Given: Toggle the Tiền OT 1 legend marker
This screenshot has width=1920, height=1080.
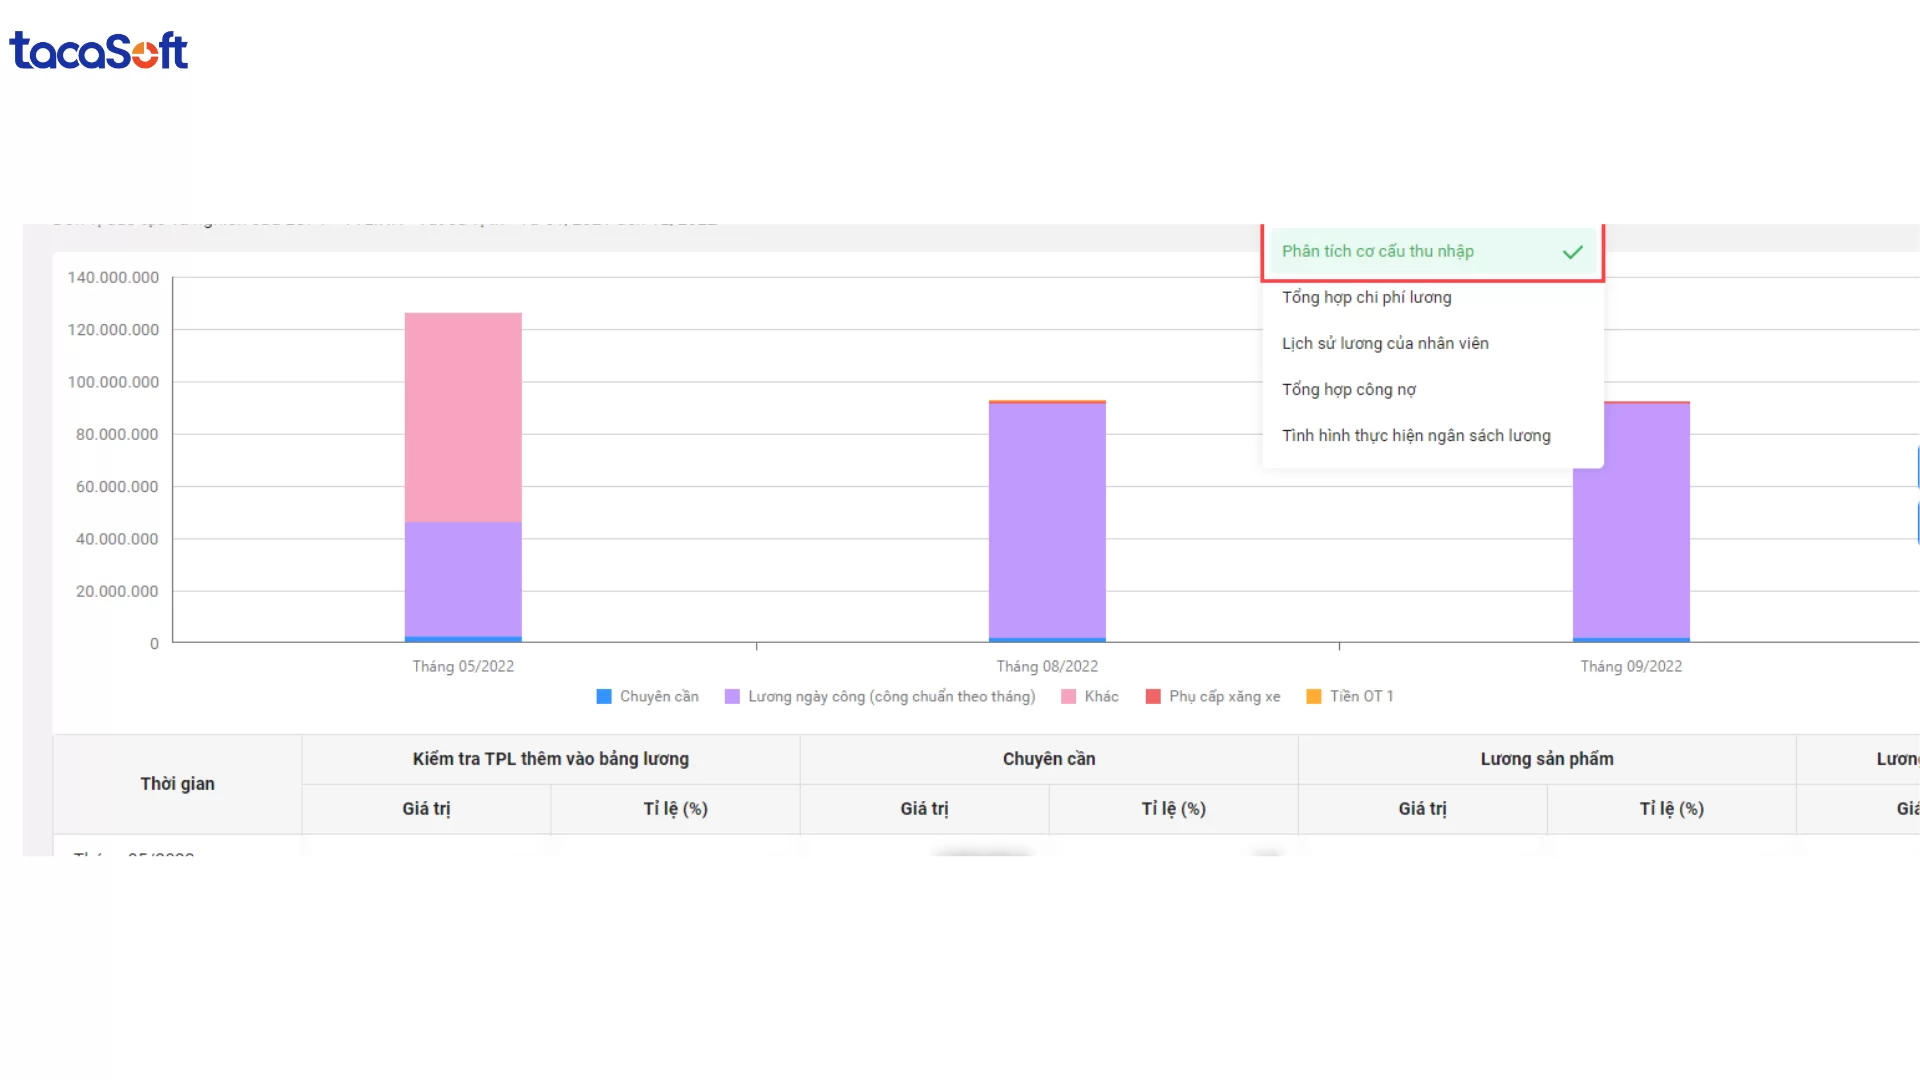Looking at the screenshot, I should pos(1314,697).
